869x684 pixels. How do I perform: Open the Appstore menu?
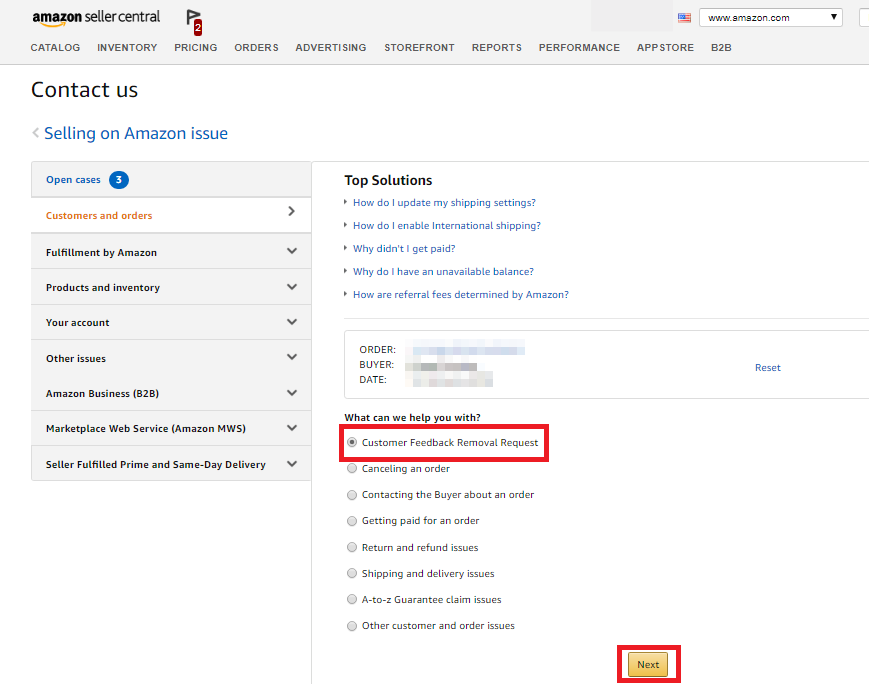point(665,48)
